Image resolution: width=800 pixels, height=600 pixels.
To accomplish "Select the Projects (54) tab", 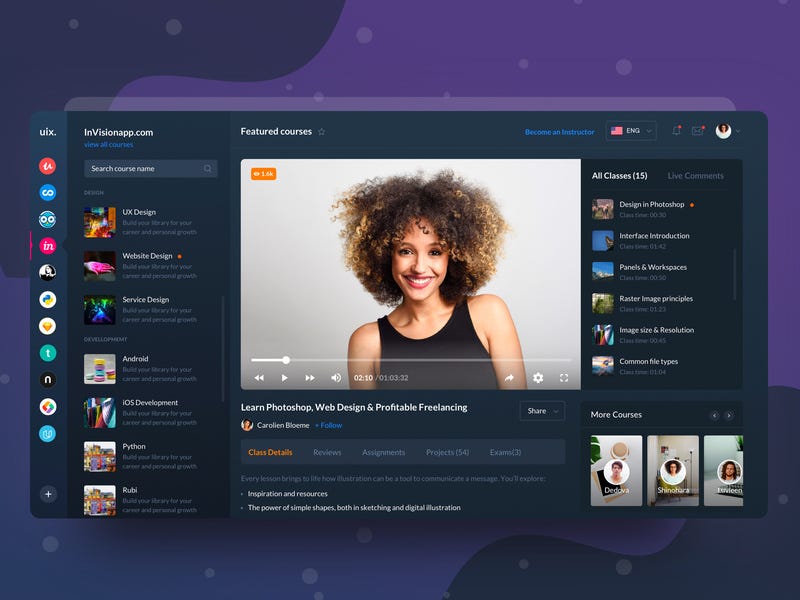I will (x=447, y=452).
